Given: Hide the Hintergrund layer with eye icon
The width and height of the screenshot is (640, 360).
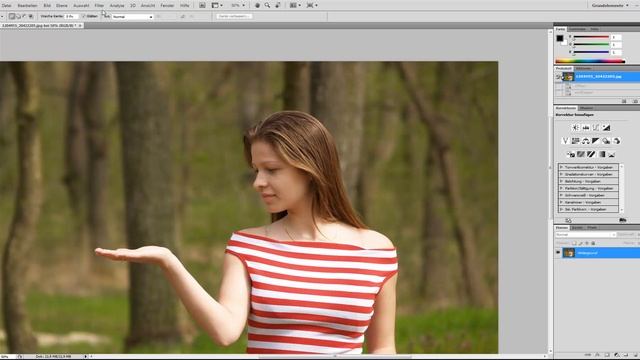Looking at the screenshot, I should tap(558, 253).
